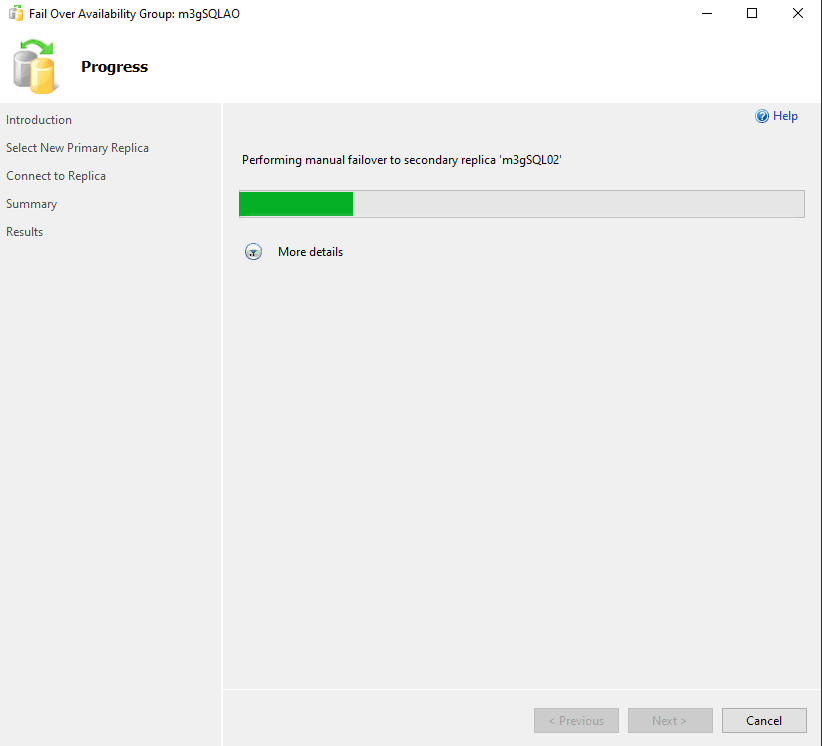This screenshot has height=746, width=822.
Task: Click the blue Help question-mark icon
Action: coord(762,116)
